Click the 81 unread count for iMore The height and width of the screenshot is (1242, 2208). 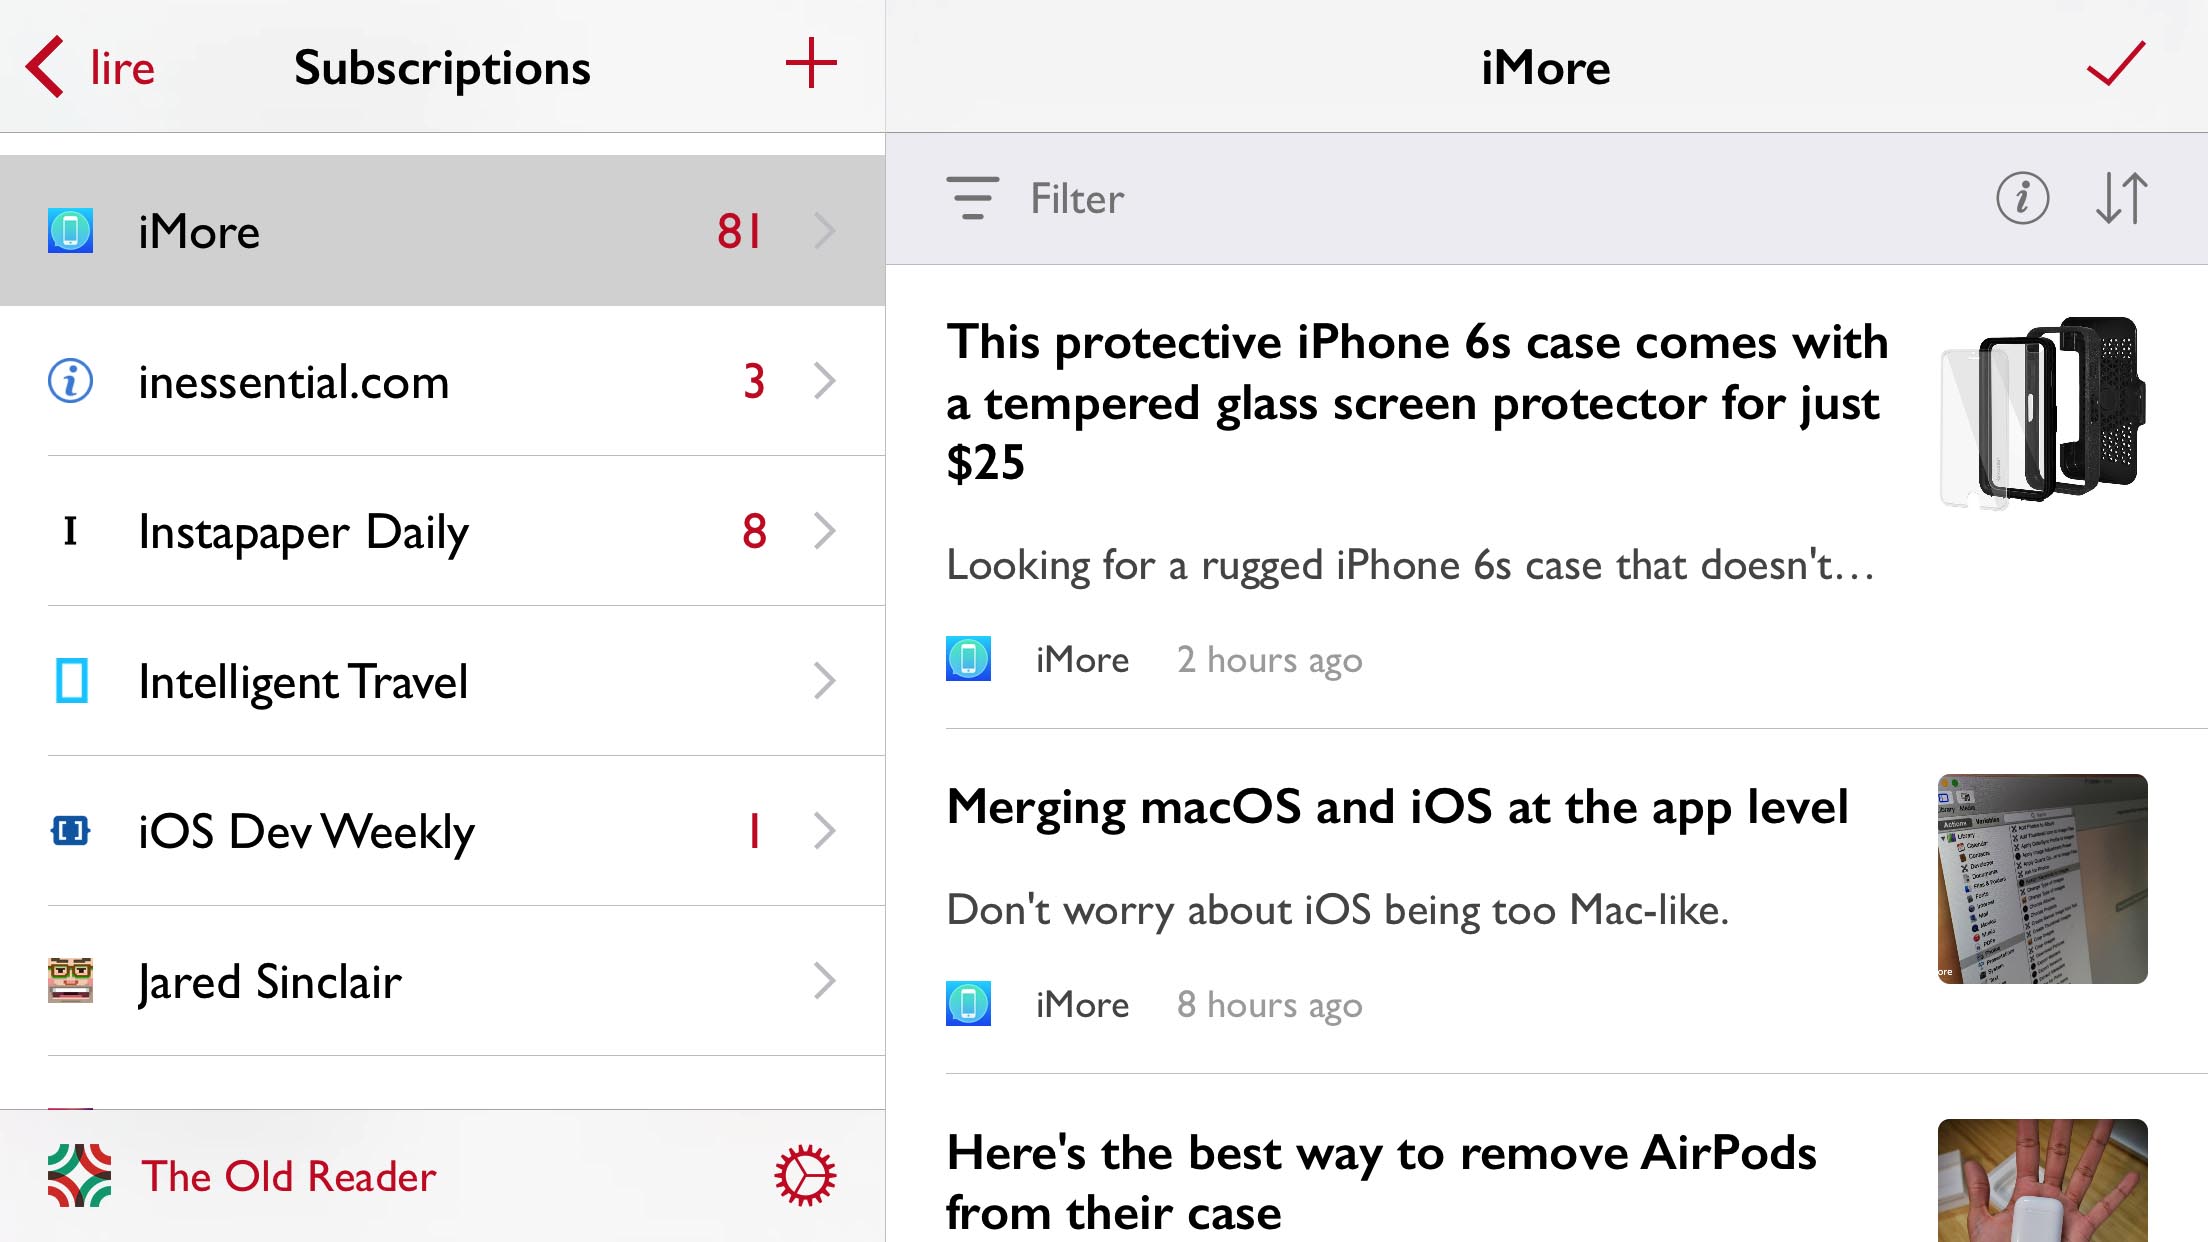(x=740, y=231)
